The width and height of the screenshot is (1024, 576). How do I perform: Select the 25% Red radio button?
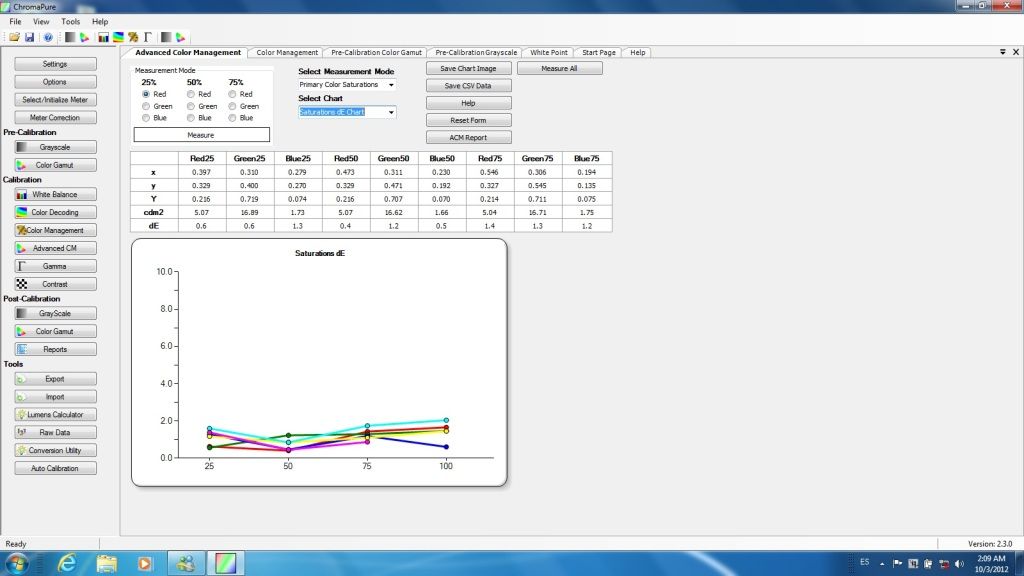point(146,94)
